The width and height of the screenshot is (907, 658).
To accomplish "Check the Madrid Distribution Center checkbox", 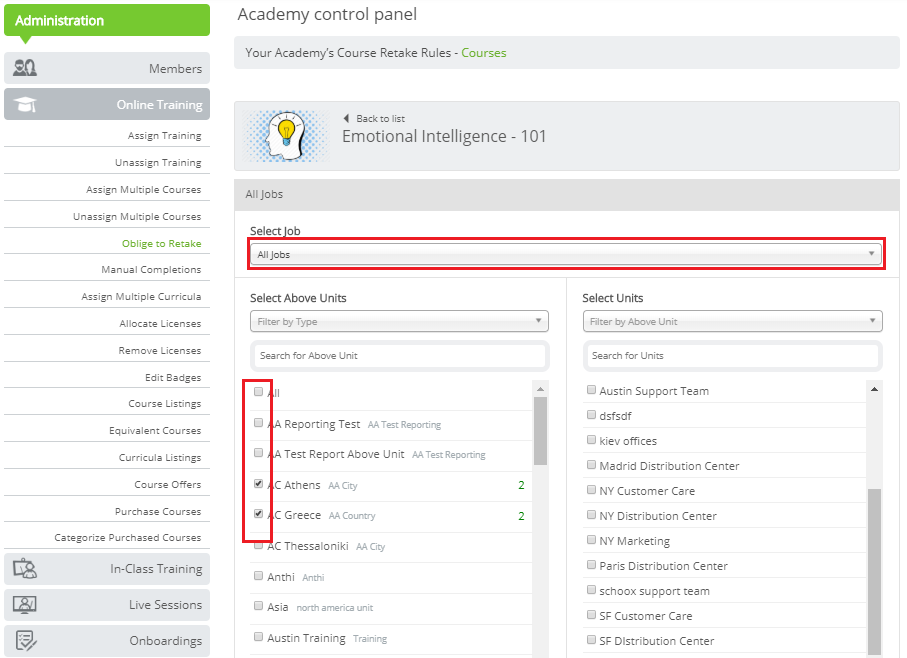I will click(x=591, y=464).
